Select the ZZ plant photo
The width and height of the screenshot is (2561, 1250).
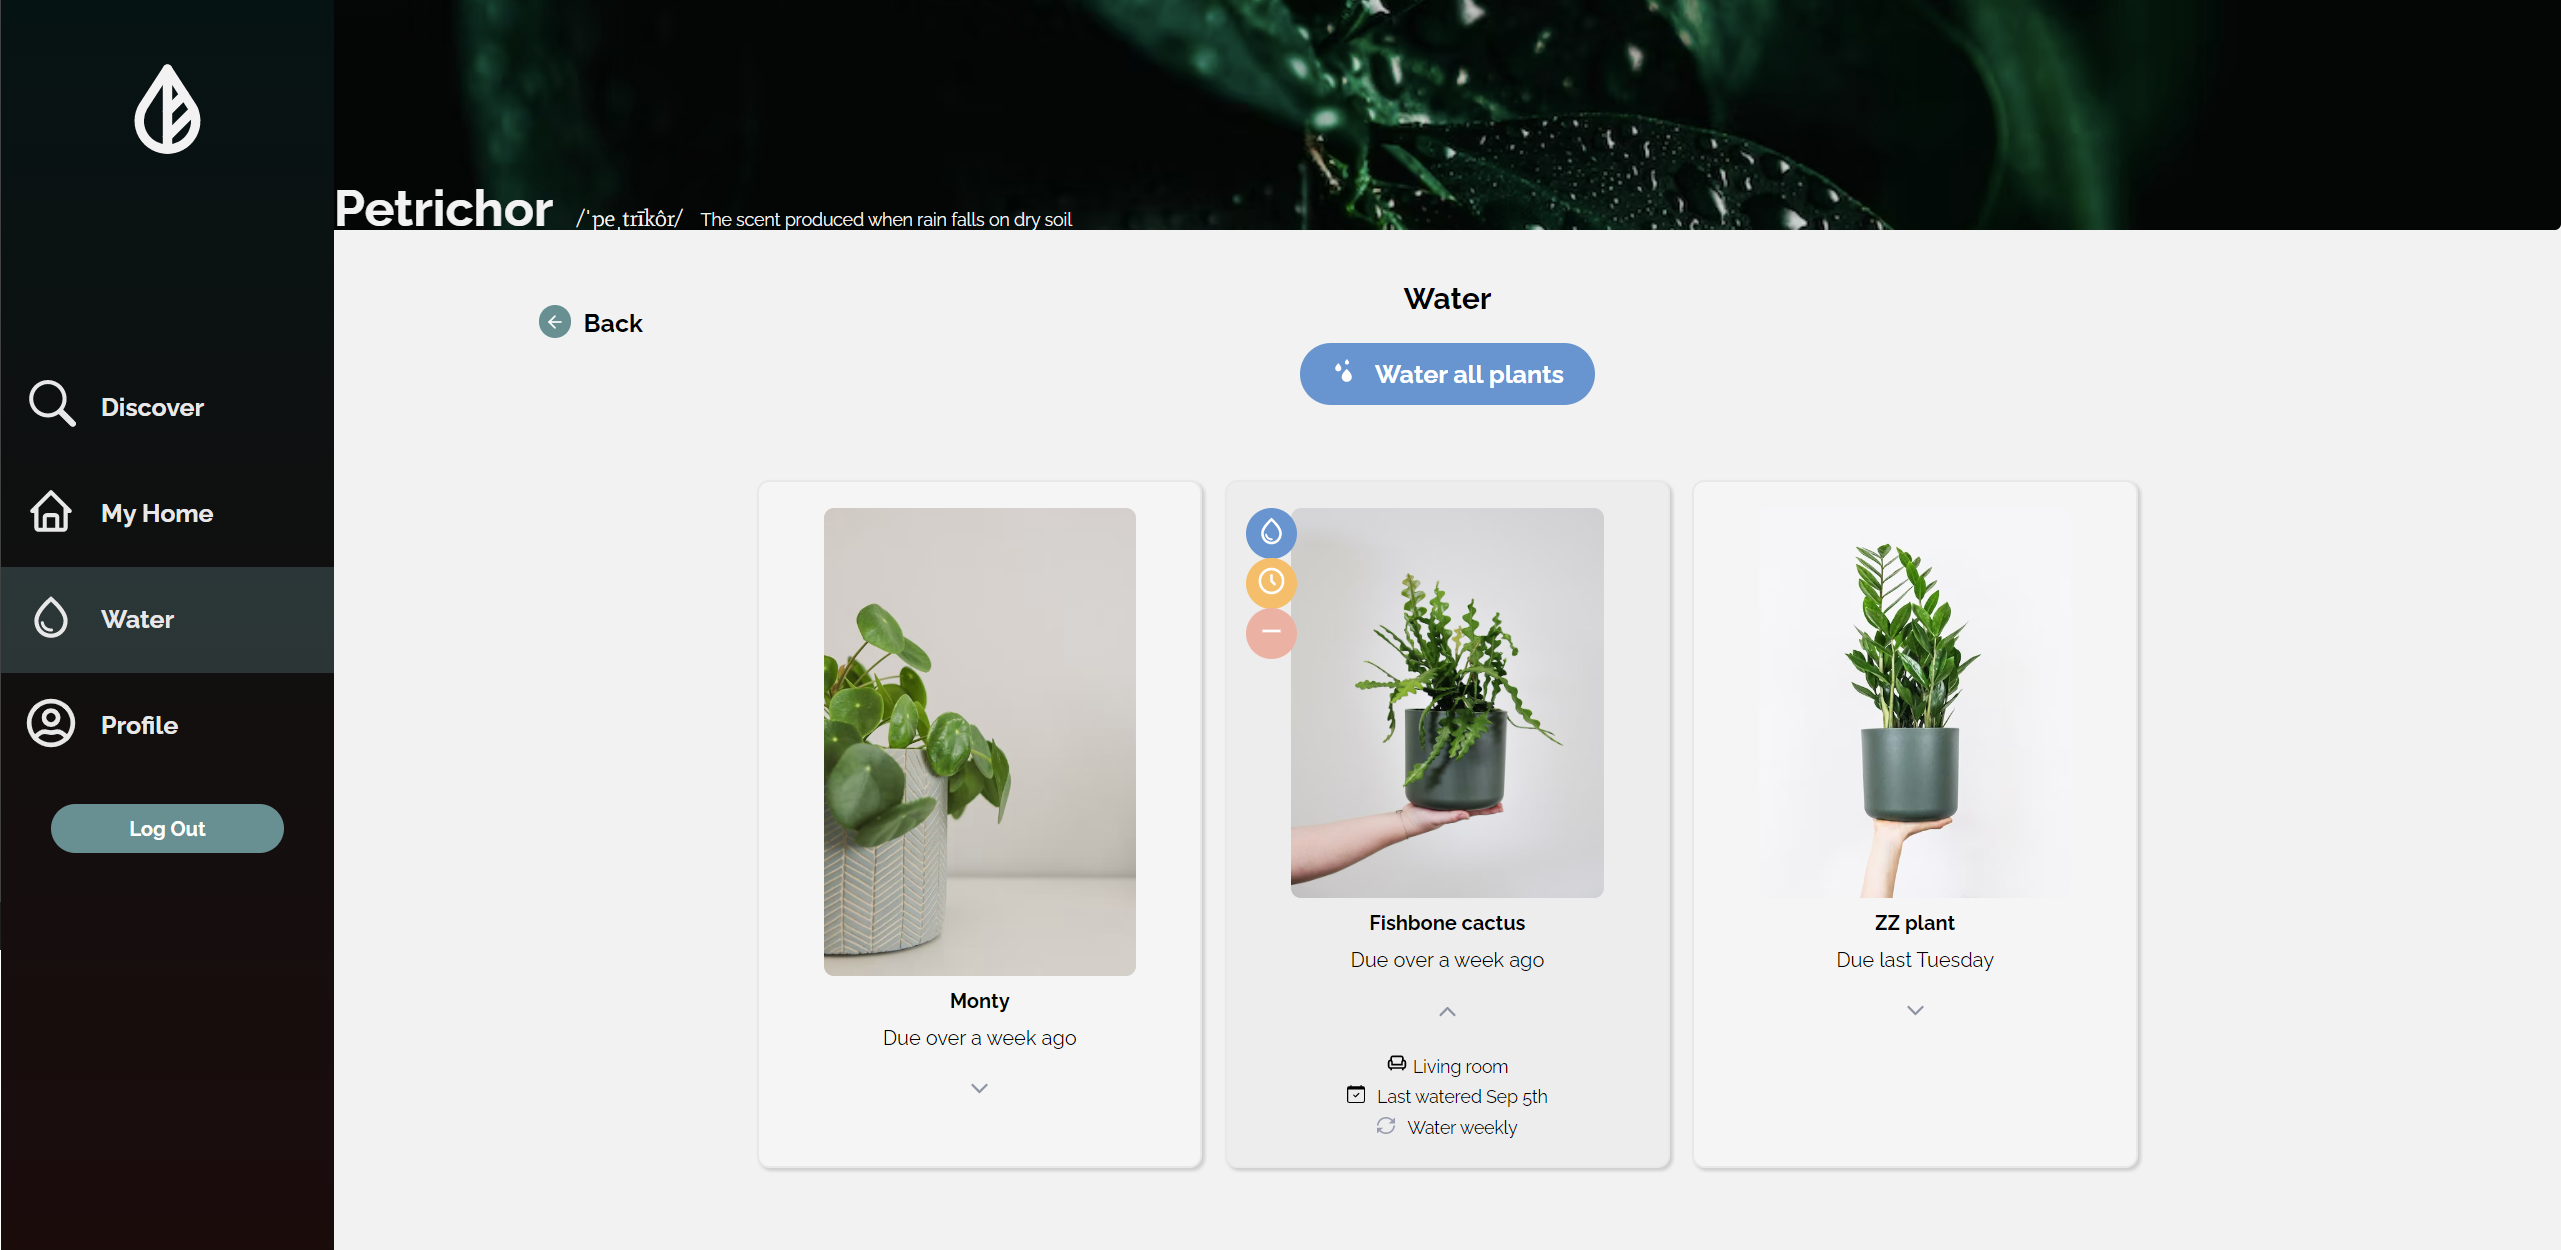click(x=1914, y=702)
